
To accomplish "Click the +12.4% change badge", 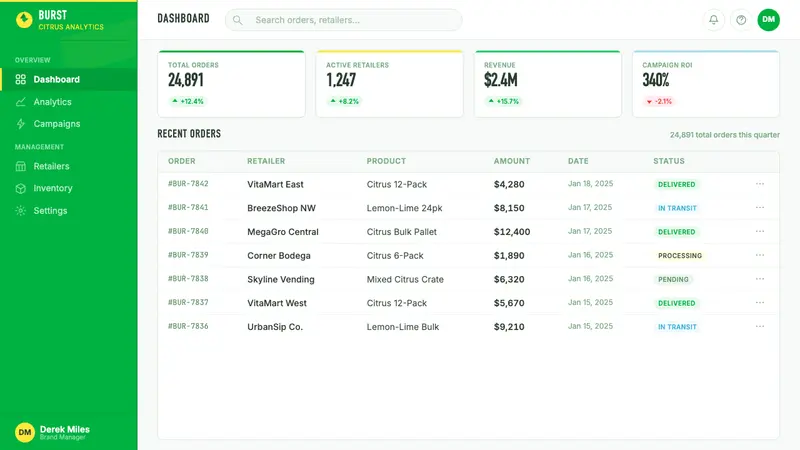I will coord(187,102).
